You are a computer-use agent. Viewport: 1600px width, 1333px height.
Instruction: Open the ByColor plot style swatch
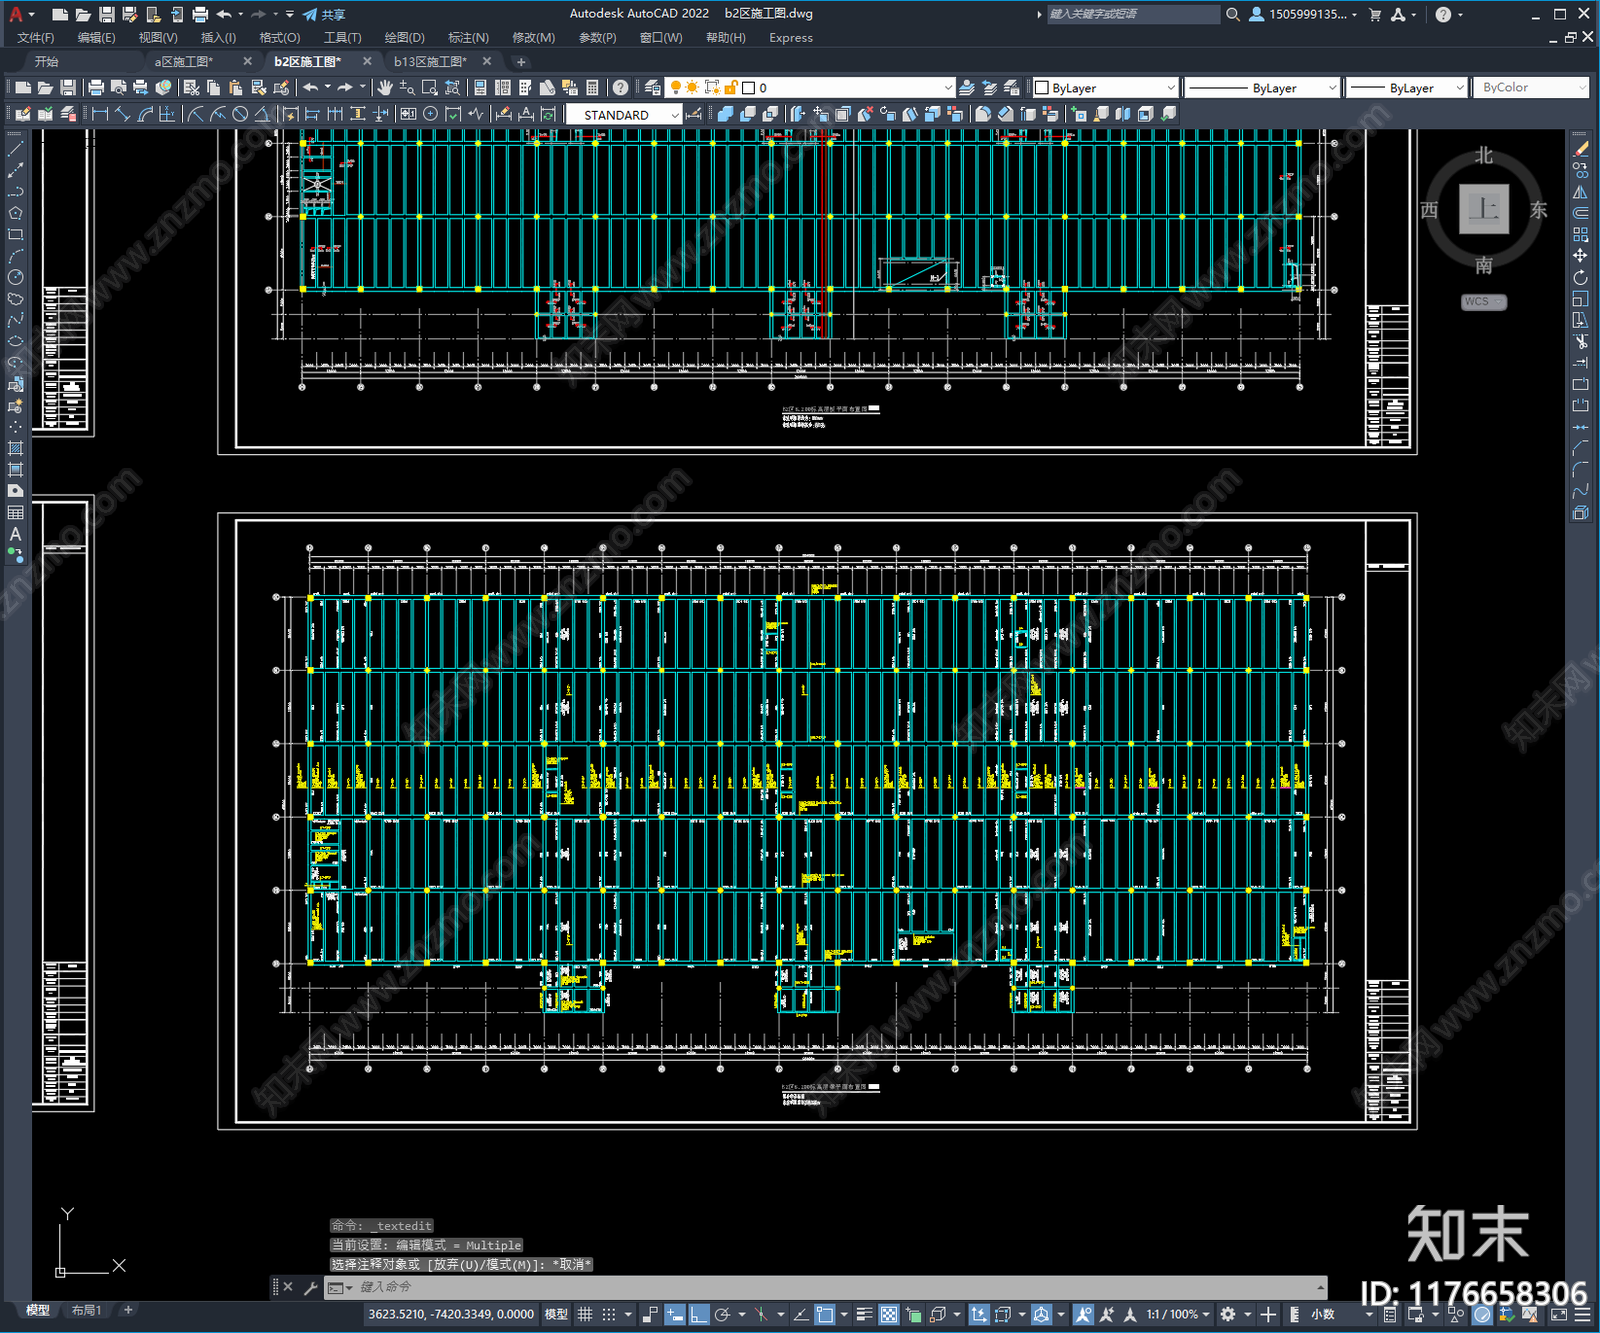[1530, 88]
